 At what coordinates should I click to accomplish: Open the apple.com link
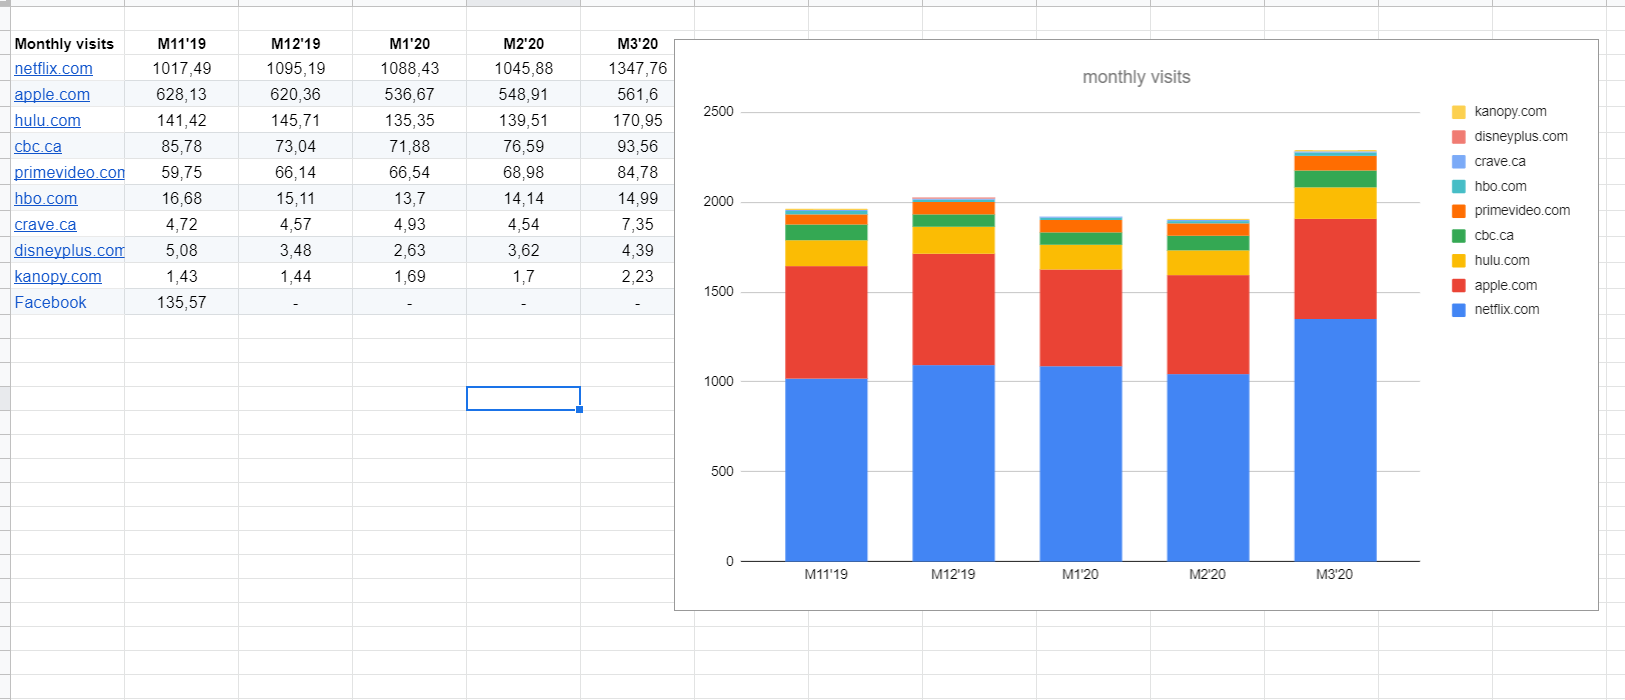click(x=52, y=94)
